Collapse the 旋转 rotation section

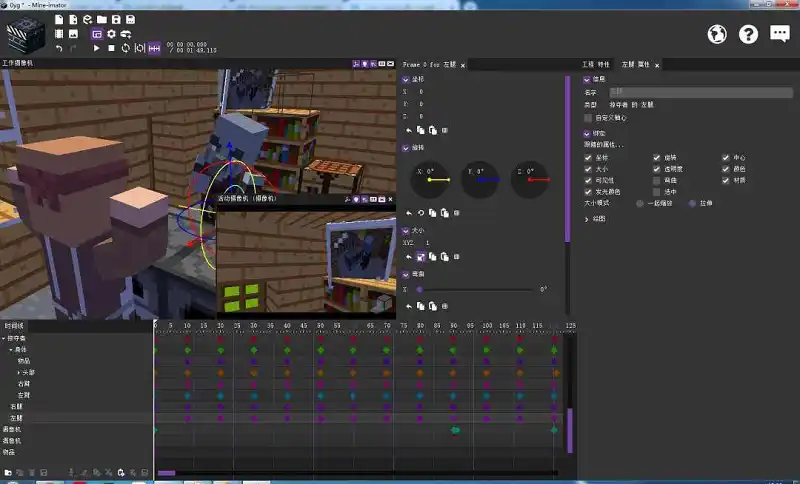[x=406, y=148]
